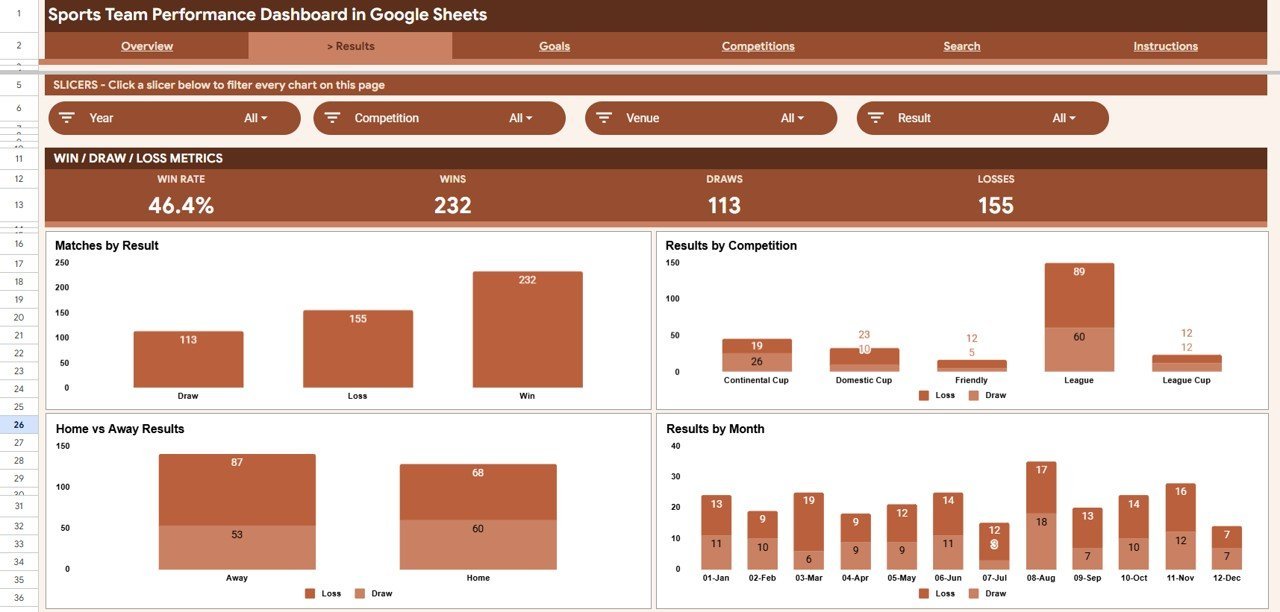Click Loss legend swatch in Results by Competition
The height and width of the screenshot is (612, 1280).
tap(924, 395)
